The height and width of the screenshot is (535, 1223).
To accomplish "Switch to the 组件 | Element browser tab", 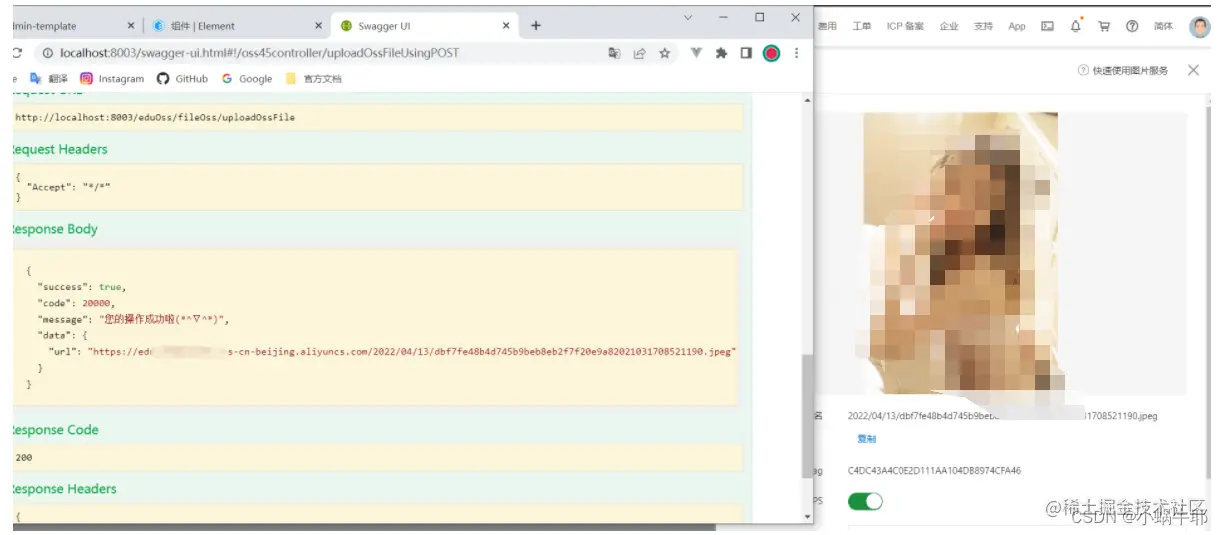I will coord(238,26).
